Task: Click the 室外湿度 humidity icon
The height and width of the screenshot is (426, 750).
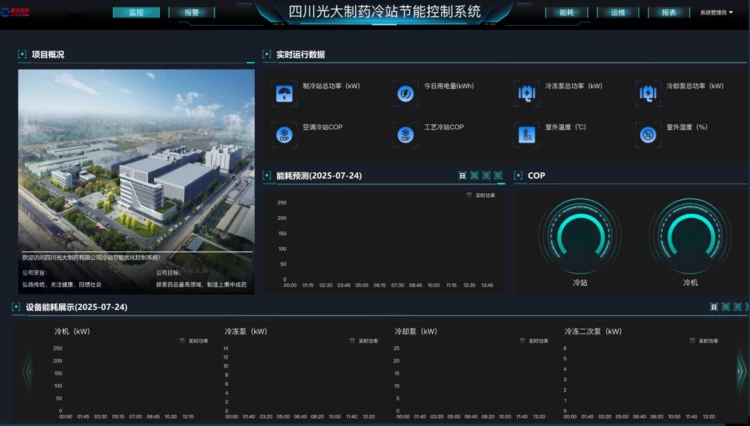Action: pyautogui.click(x=648, y=134)
